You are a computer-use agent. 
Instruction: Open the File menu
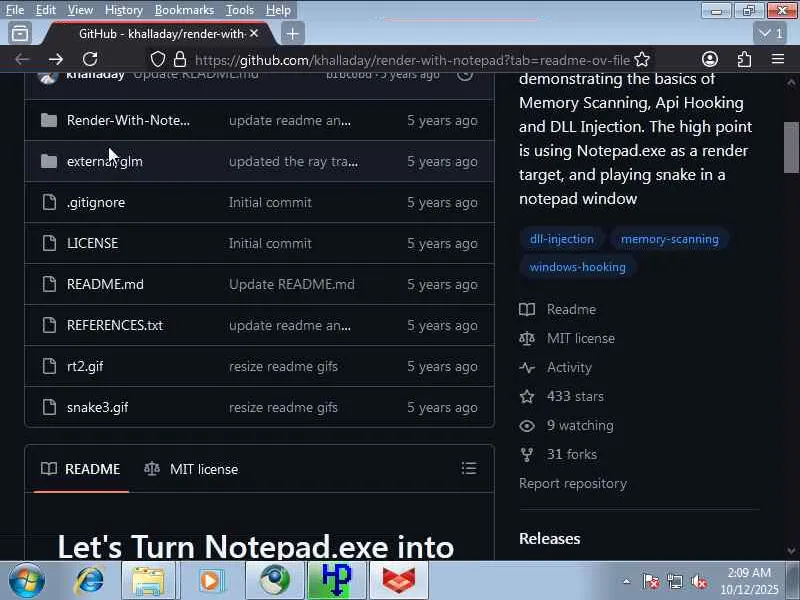tap(15, 10)
